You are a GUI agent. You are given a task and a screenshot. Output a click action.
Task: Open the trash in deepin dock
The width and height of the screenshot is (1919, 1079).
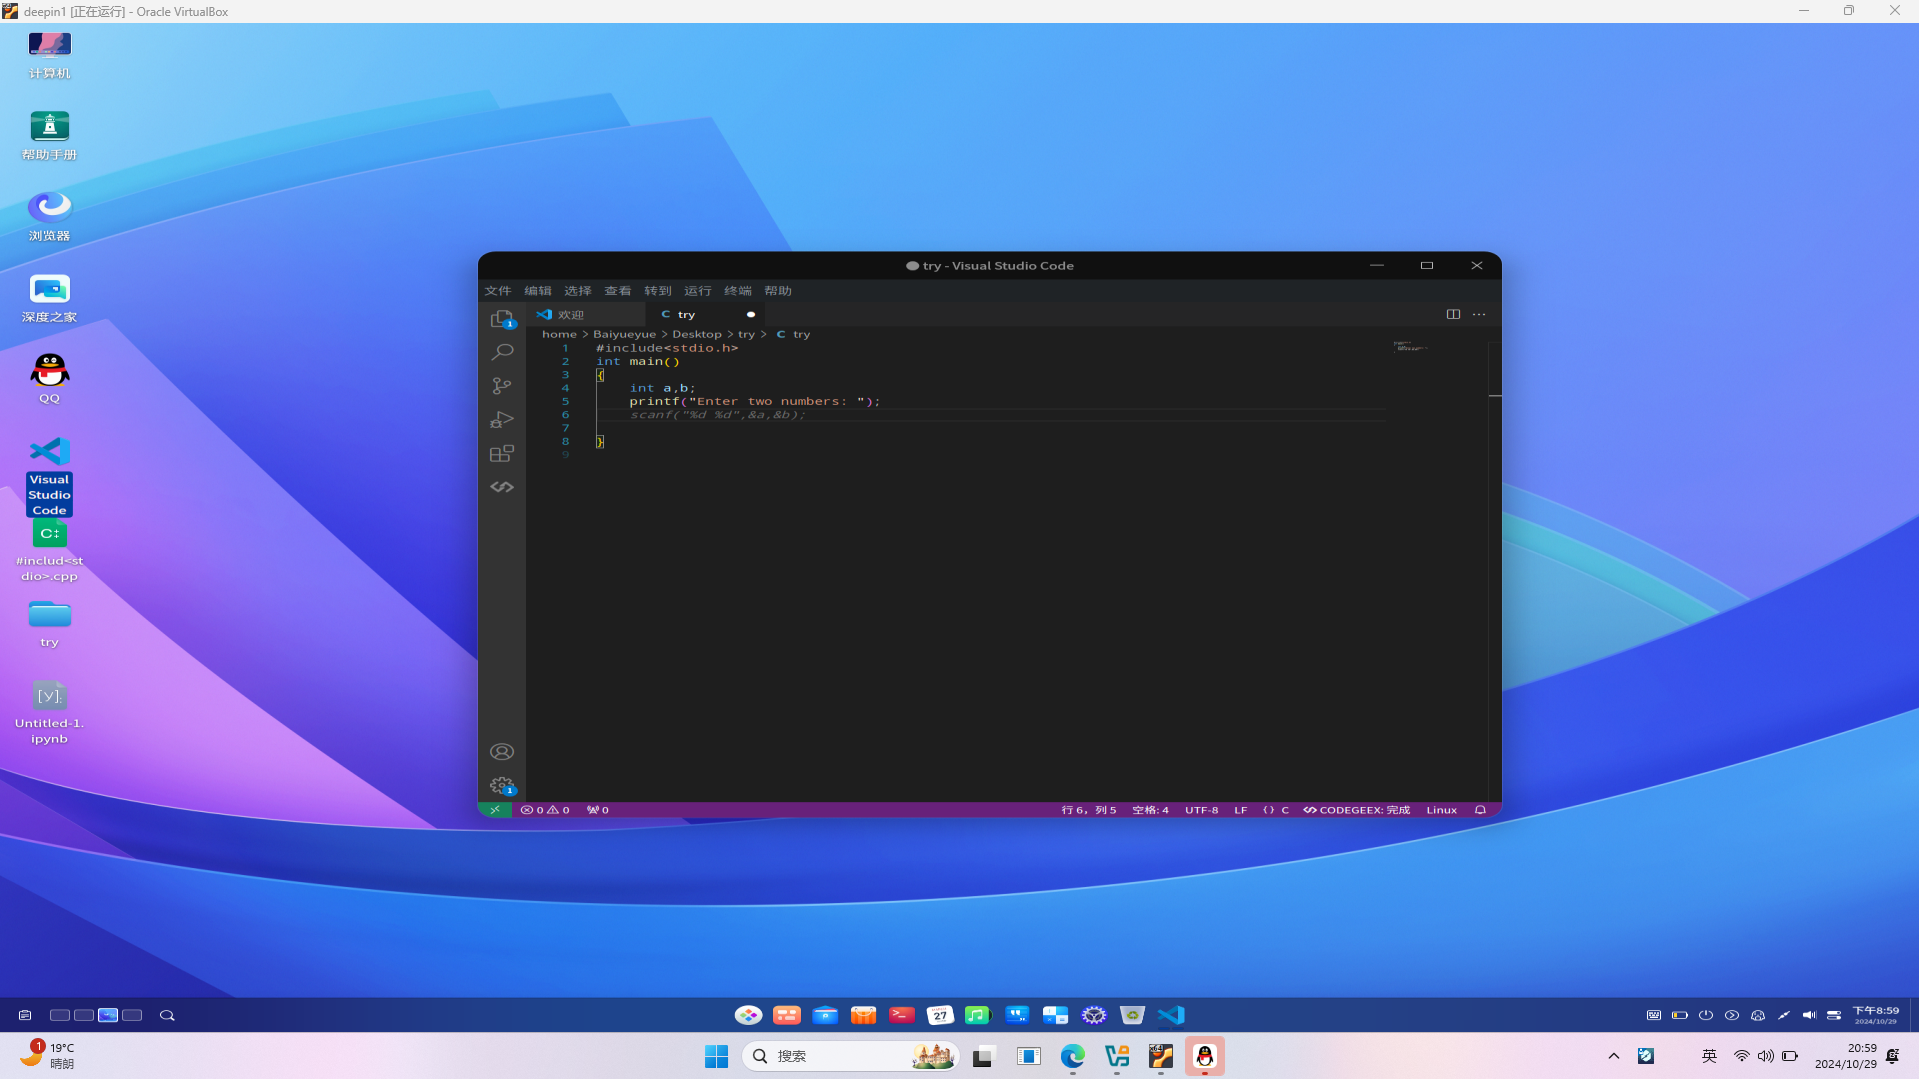pos(1132,1015)
